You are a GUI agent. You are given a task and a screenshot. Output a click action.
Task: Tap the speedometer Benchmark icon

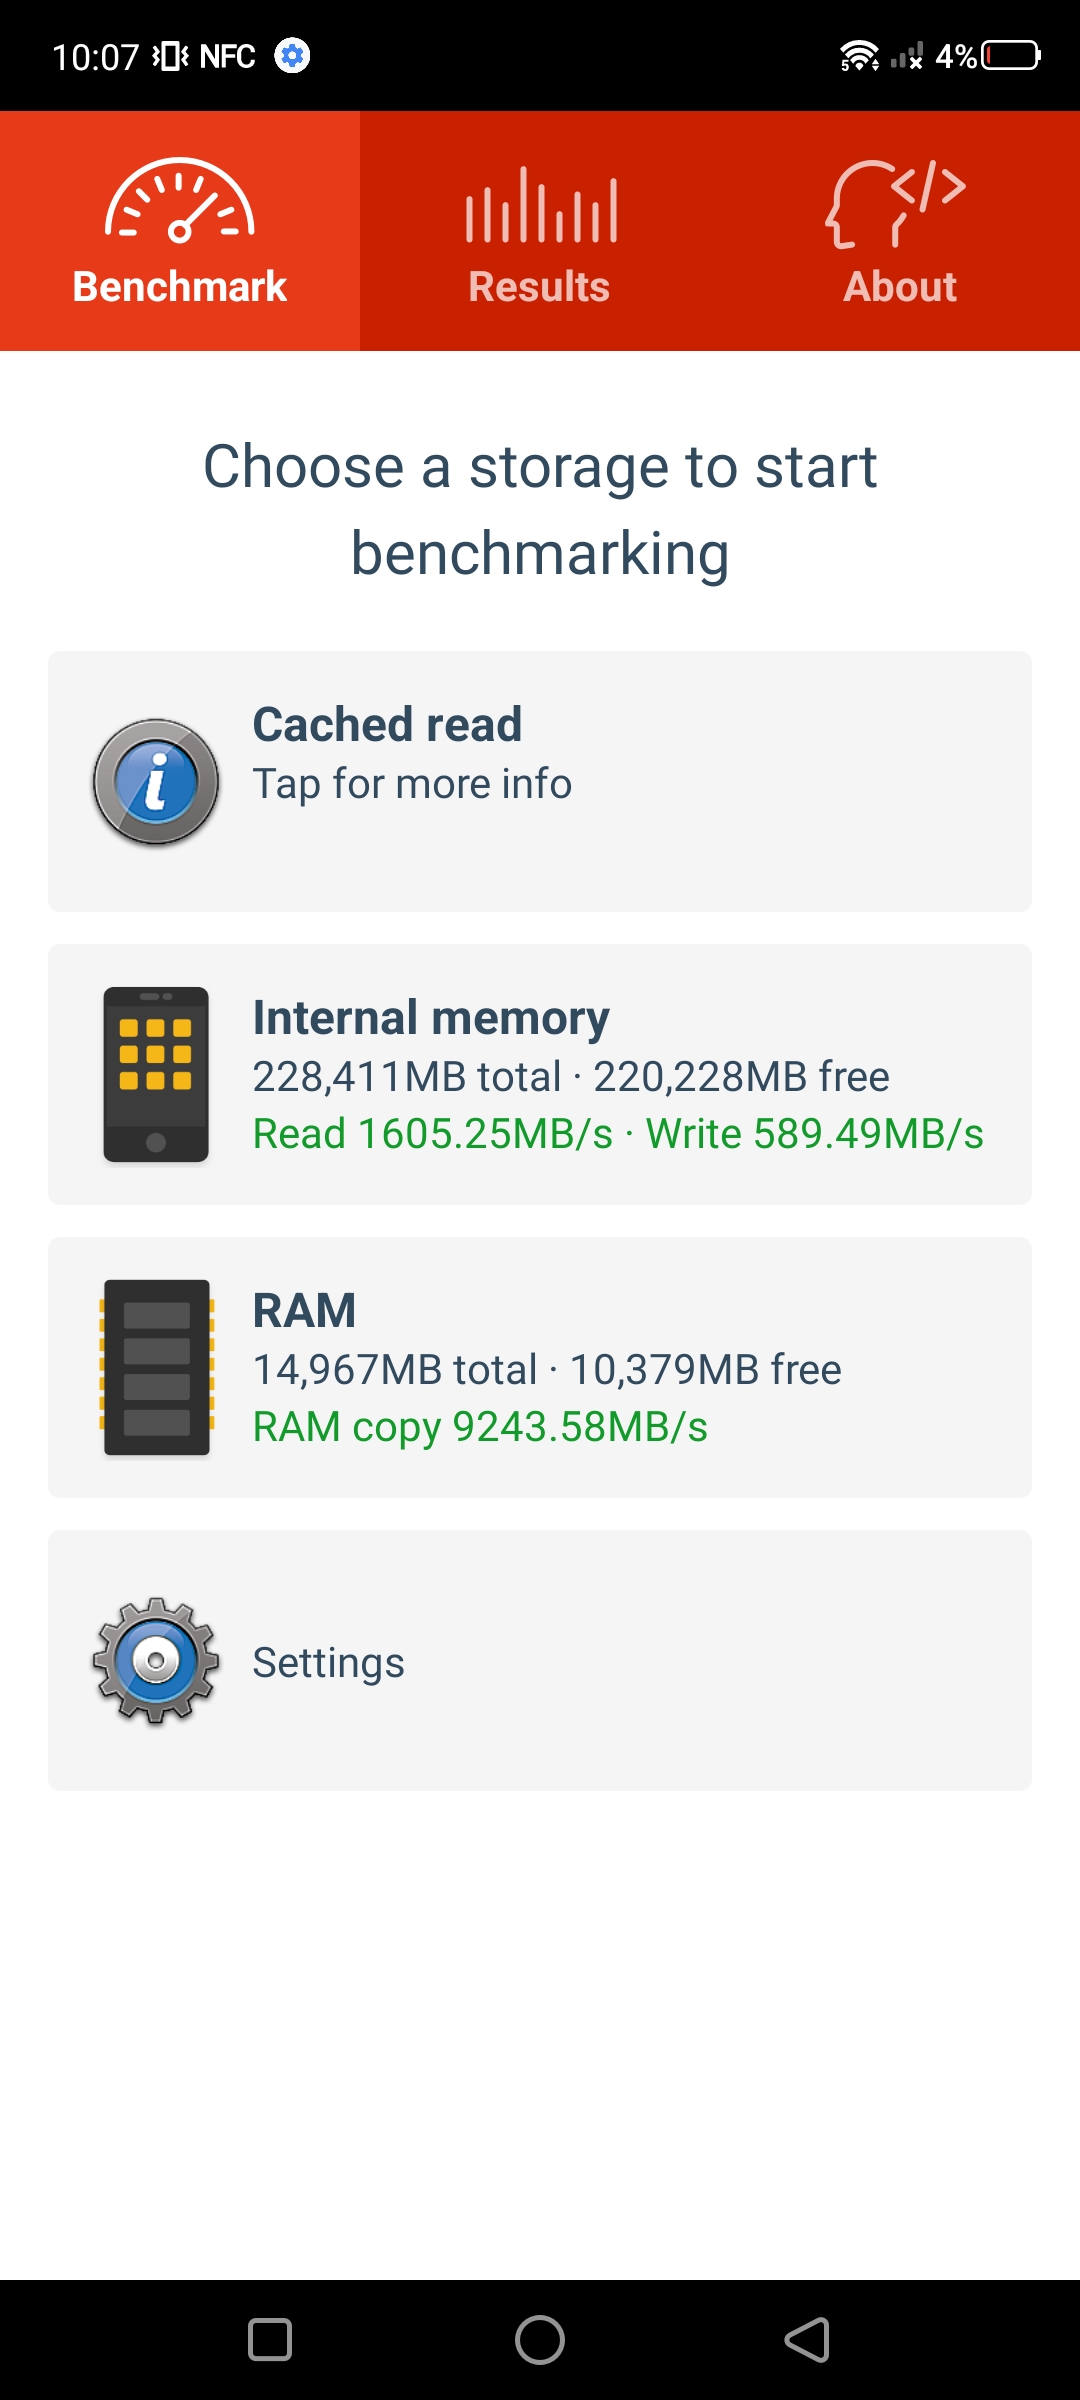(x=180, y=201)
